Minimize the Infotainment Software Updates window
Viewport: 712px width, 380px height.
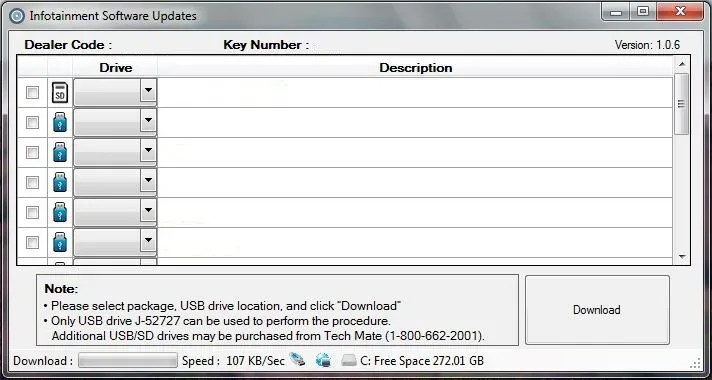616,12
